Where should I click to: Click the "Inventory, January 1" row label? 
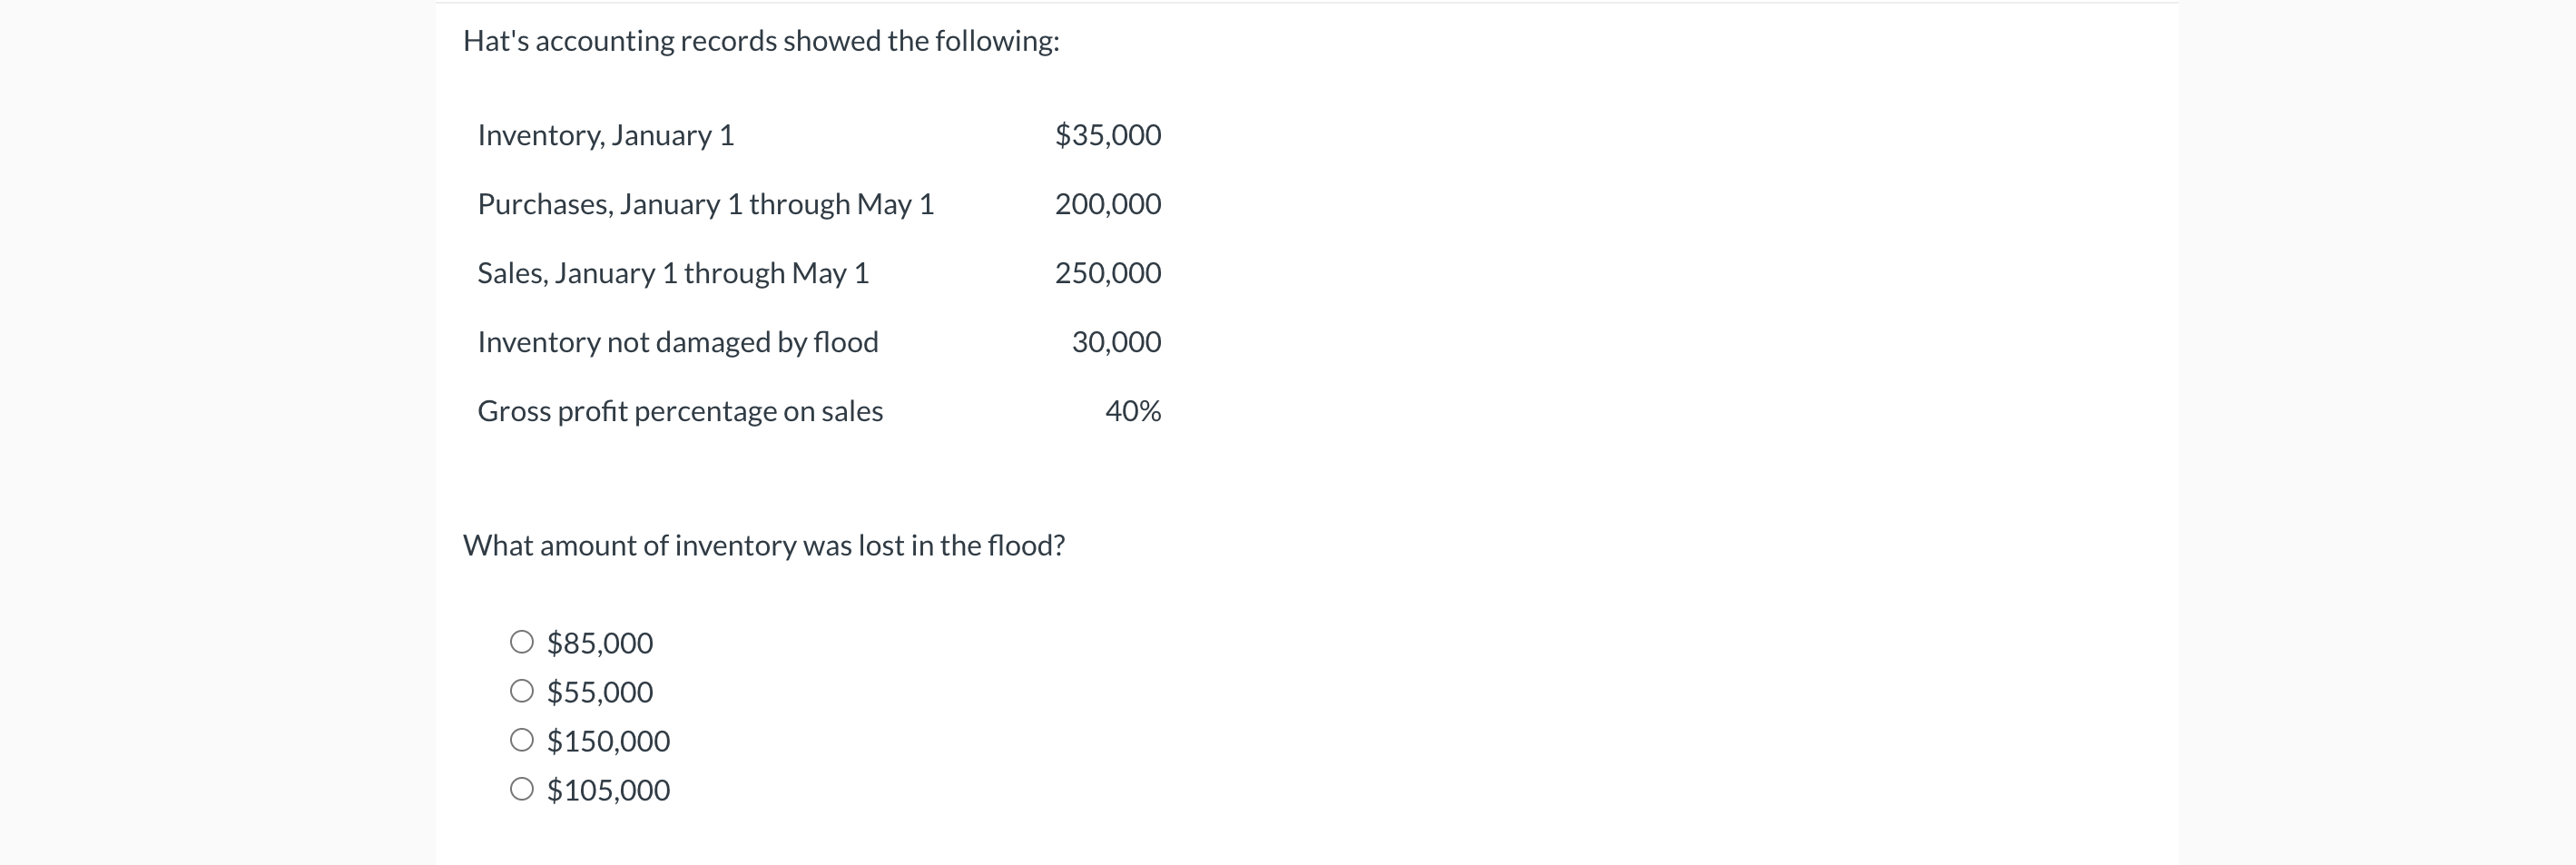click(x=606, y=135)
